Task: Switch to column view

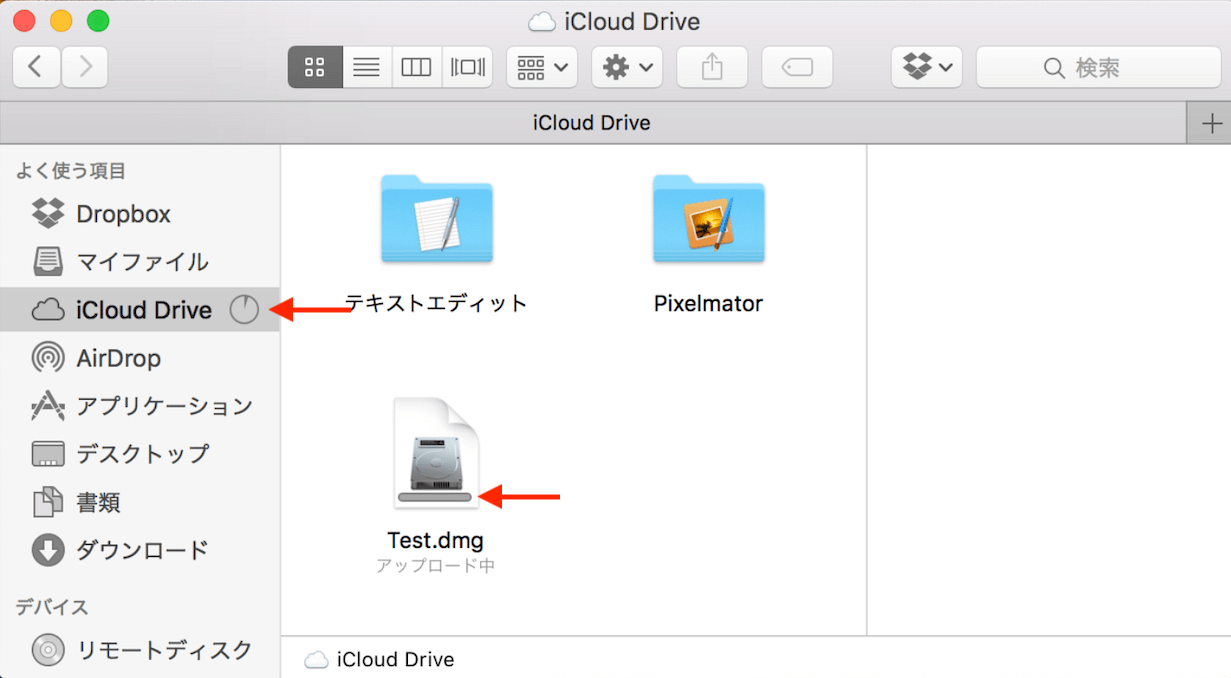Action: coord(416,68)
